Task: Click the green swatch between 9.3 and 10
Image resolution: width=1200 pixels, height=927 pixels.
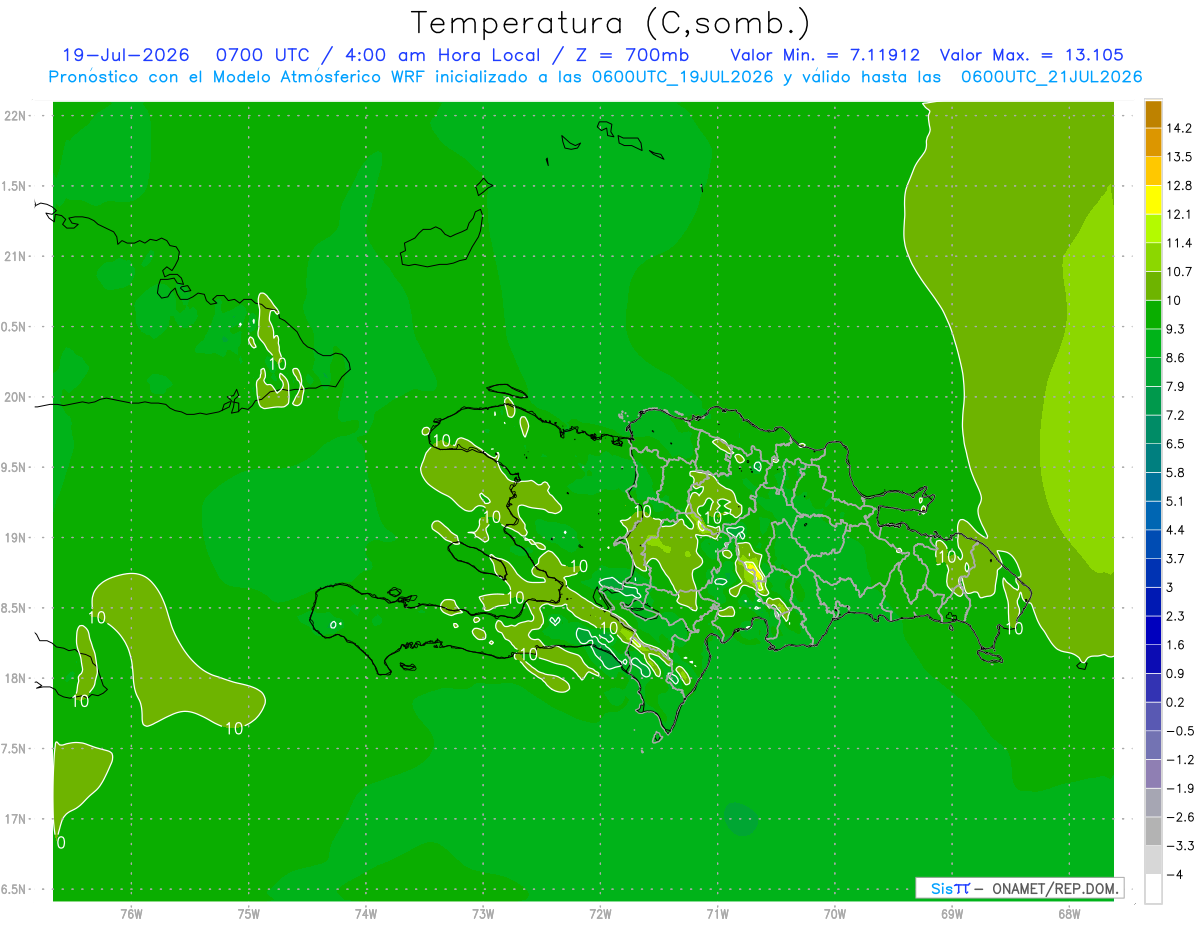Action: [1153, 314]
